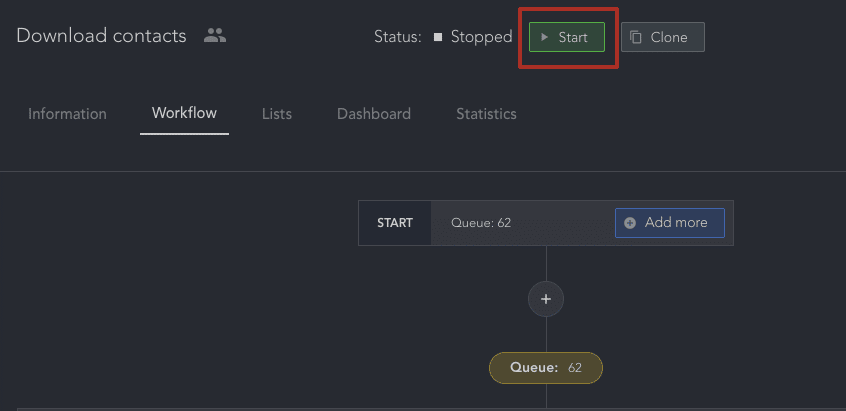Add a workflow step with the round plus

546,299
